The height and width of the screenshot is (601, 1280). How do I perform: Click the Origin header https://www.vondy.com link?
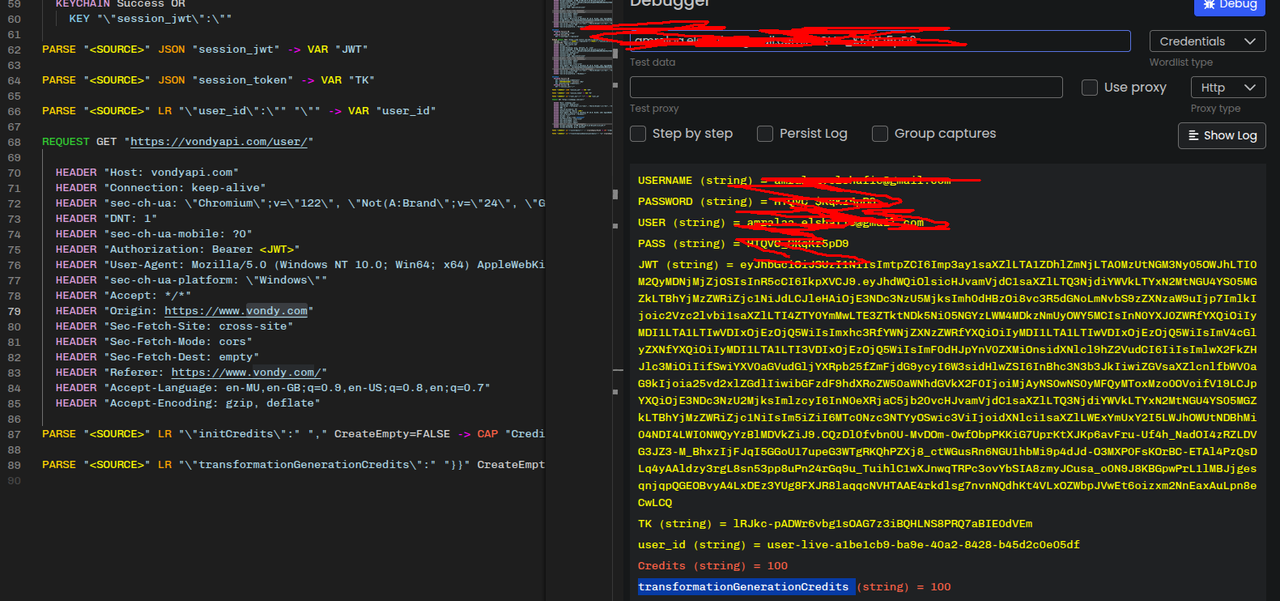[x=236, y=311]
